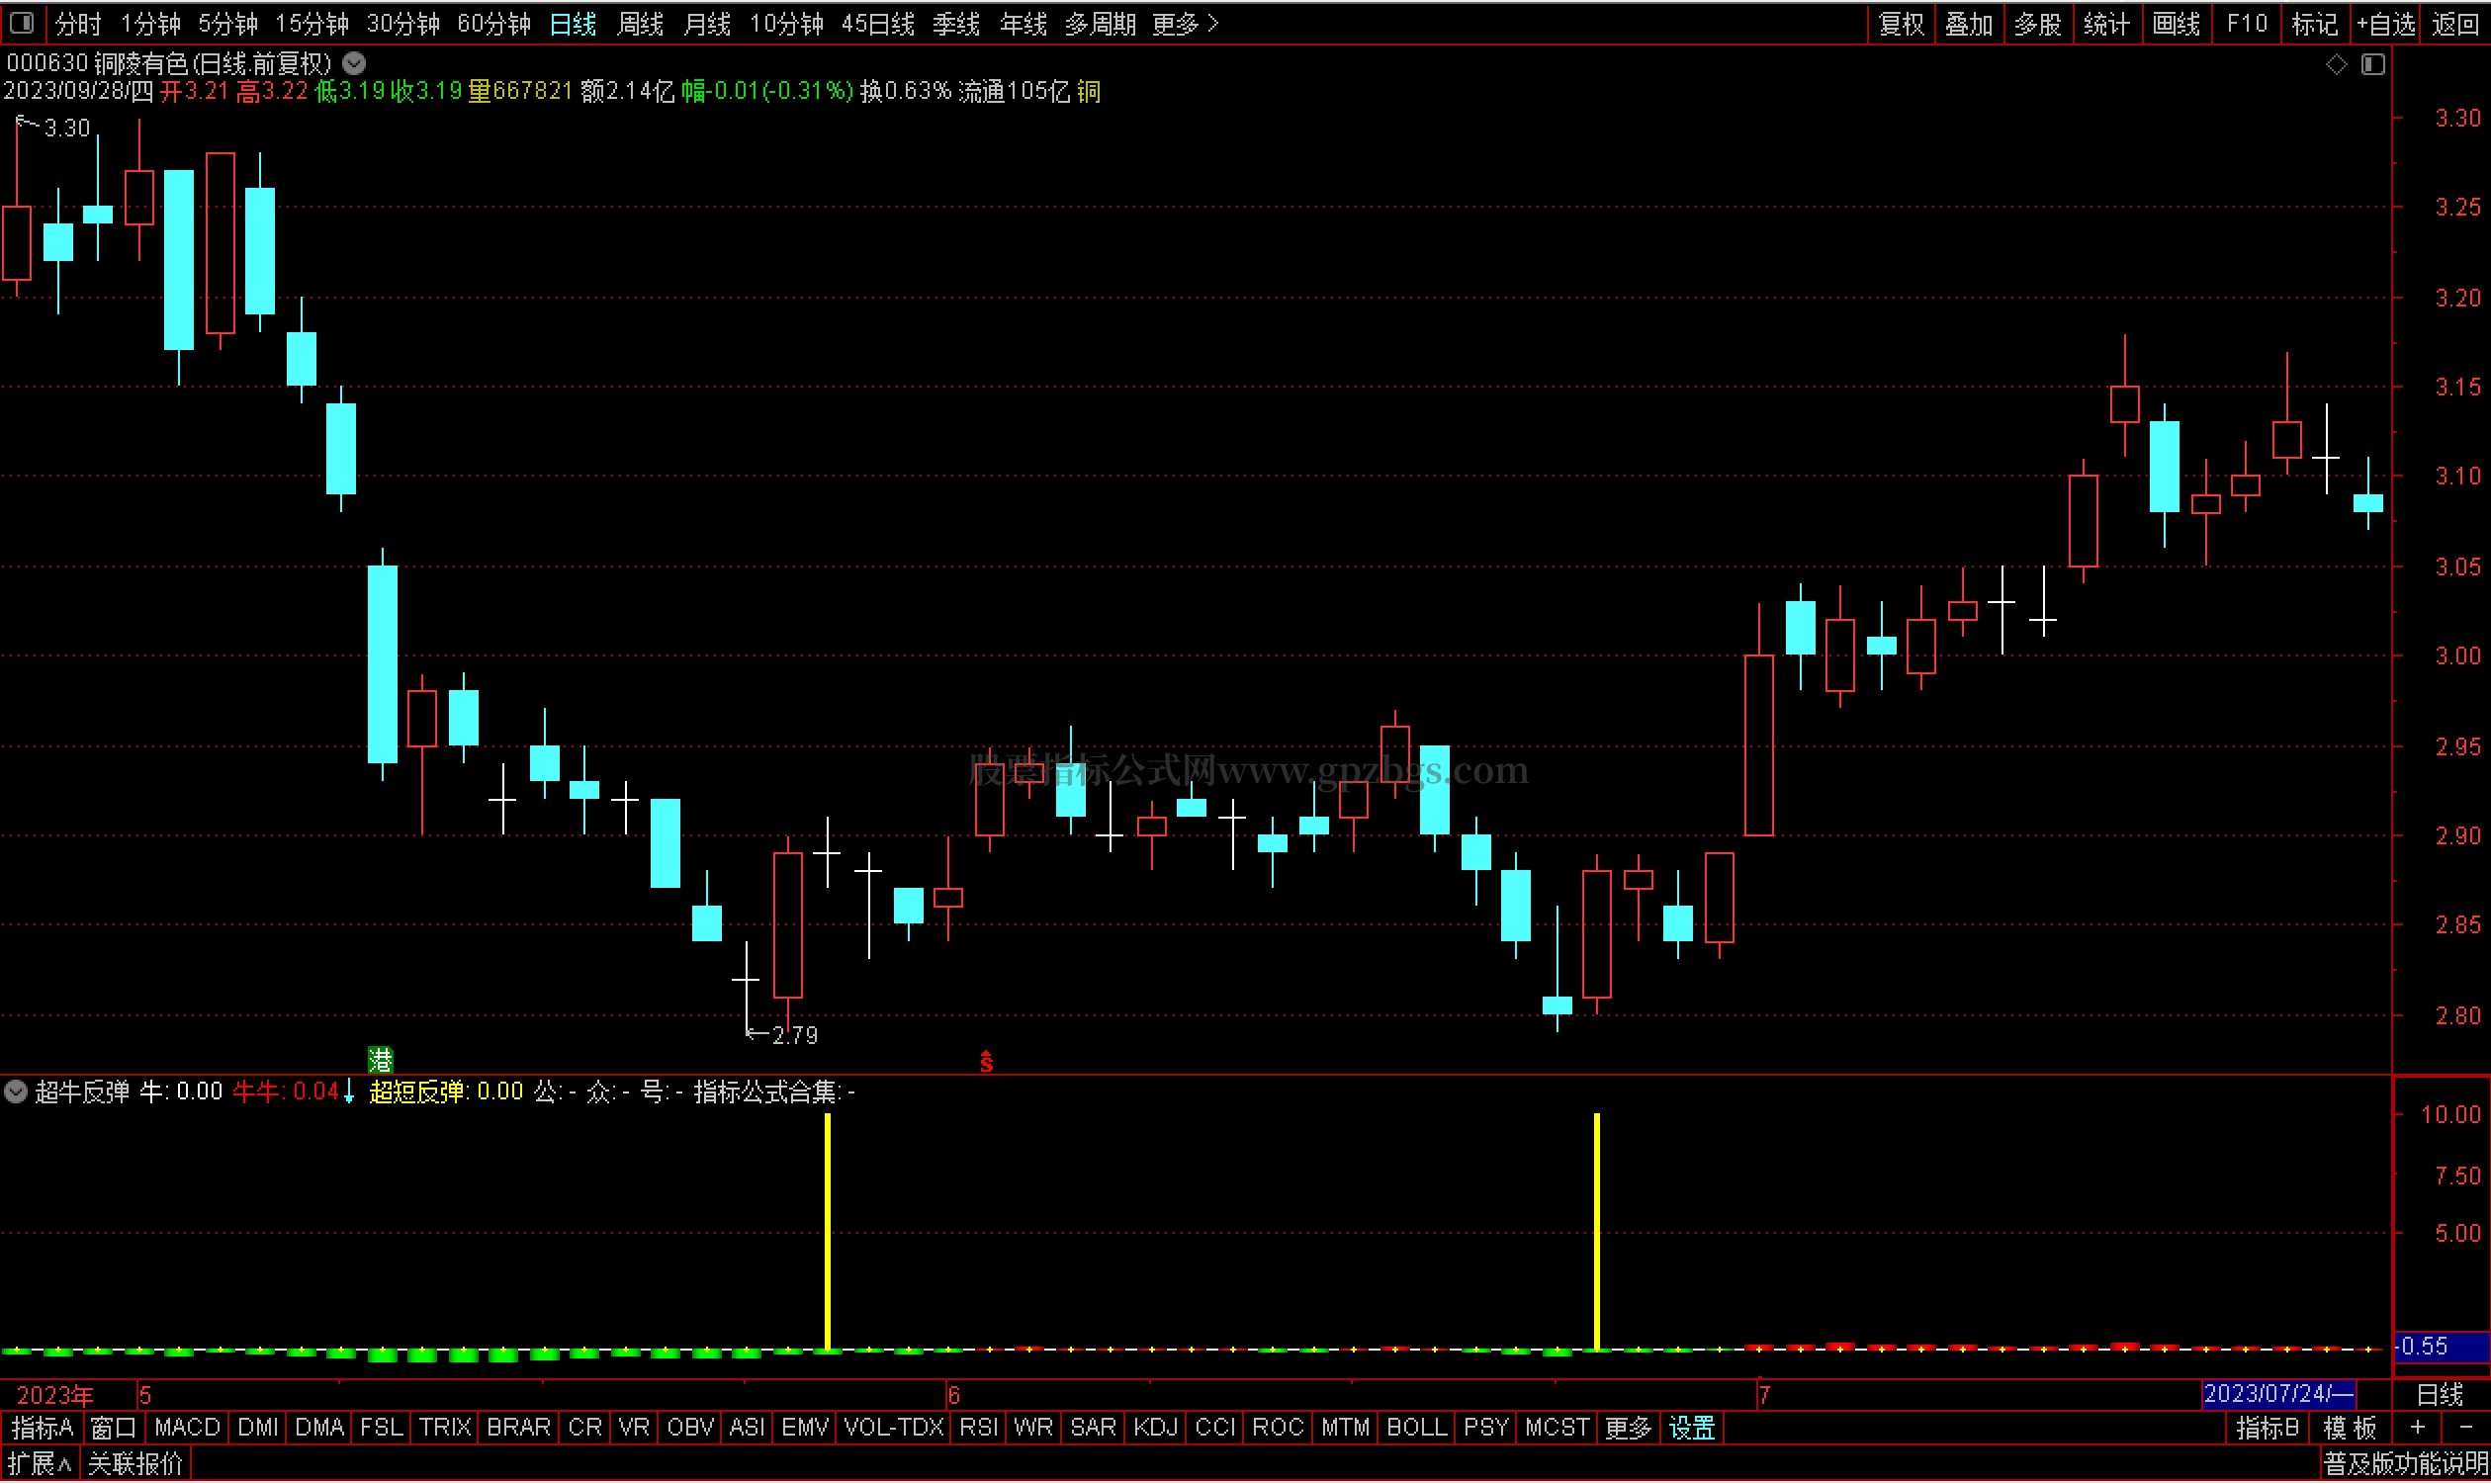Click the green 港 marker on chart
The height and width of the screenshot is (1484, 2491).
(x=380, y=1059)
